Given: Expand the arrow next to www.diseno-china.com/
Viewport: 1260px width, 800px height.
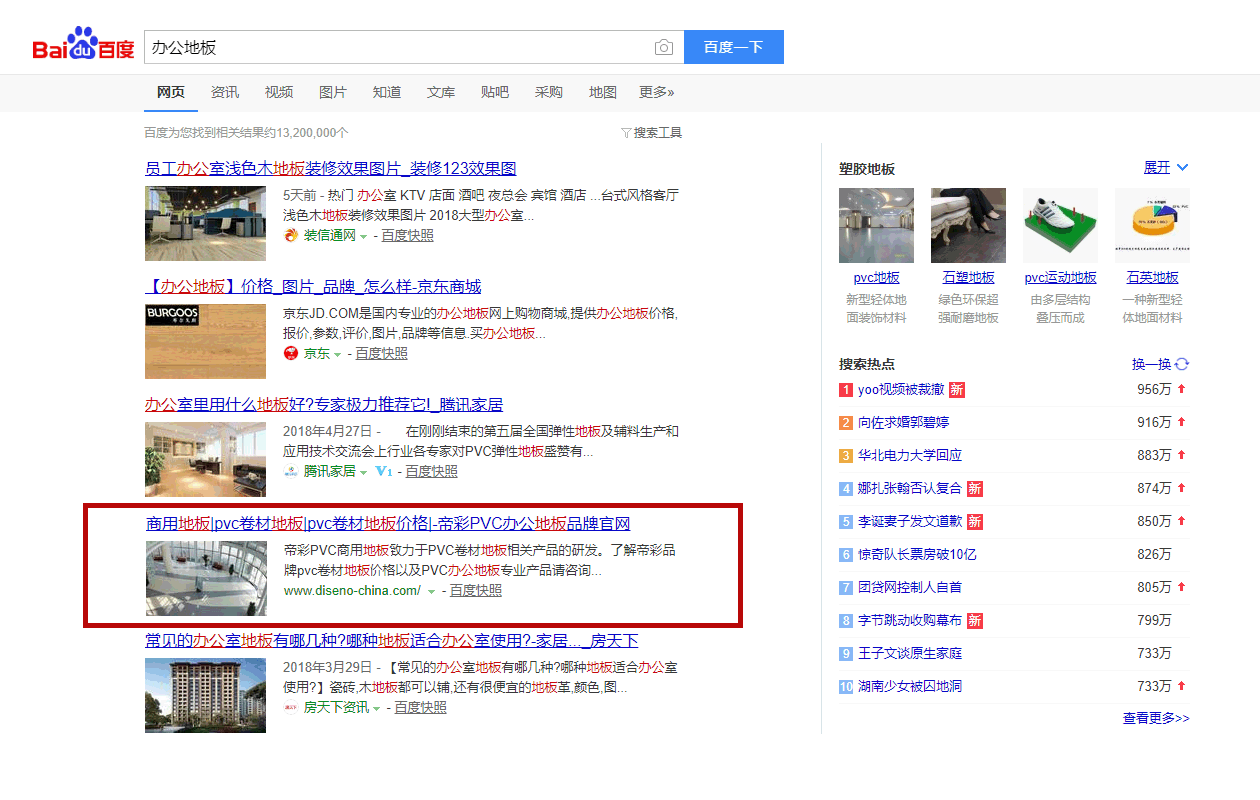Looking at the screenshot, I should pyautogui.click(x=432, y=592).
